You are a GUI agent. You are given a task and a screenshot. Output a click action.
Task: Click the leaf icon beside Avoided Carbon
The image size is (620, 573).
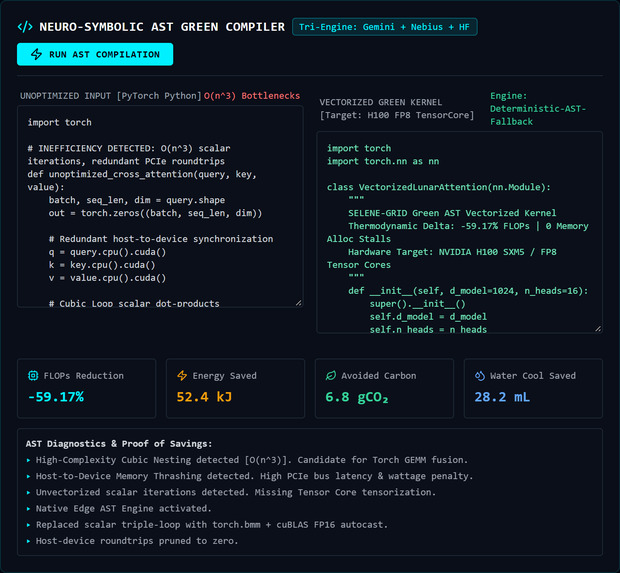[331, 375]
